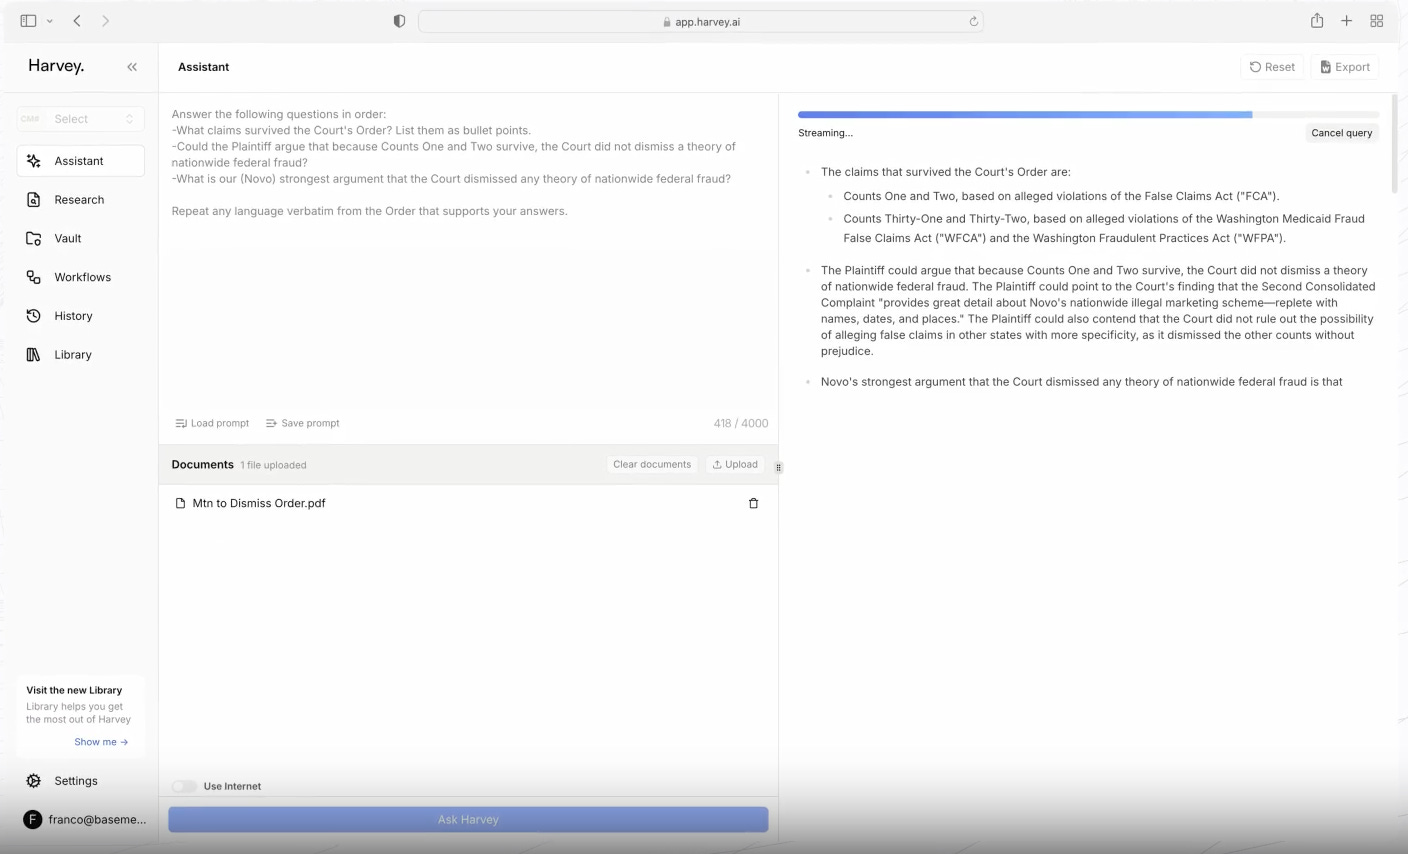Viewport: 1408px width, 854px height.
Task: Open the client matter Select dropdown
Action: point(81,119)
